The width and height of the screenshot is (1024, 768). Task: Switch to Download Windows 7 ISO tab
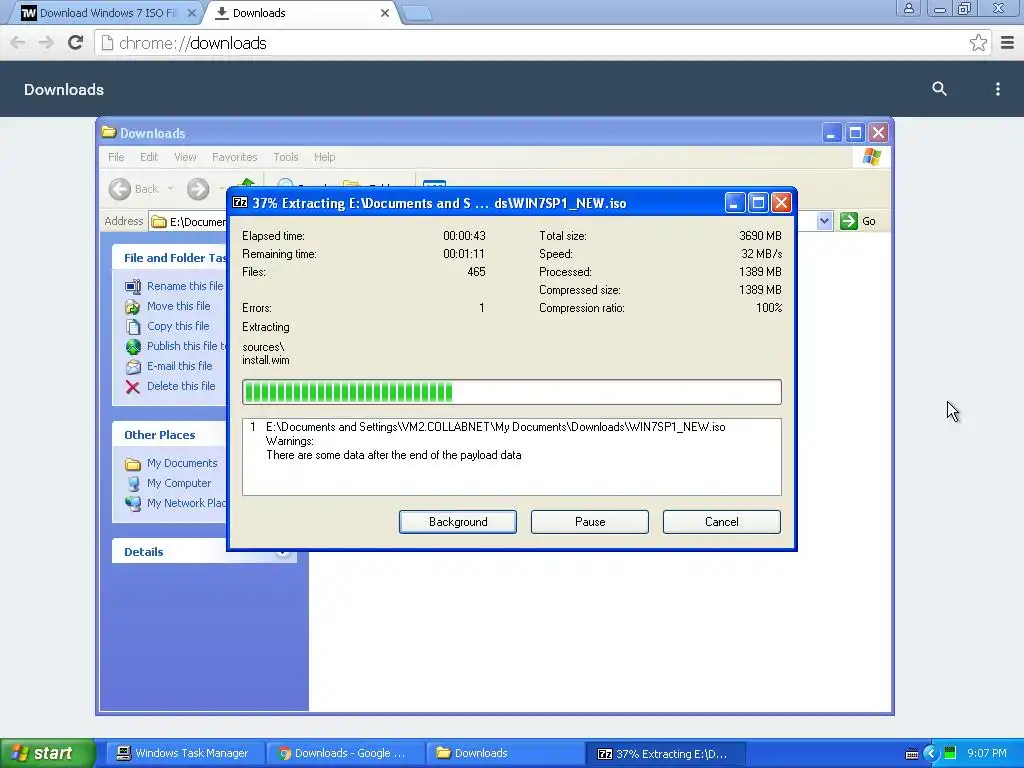[x=108, y=13]
